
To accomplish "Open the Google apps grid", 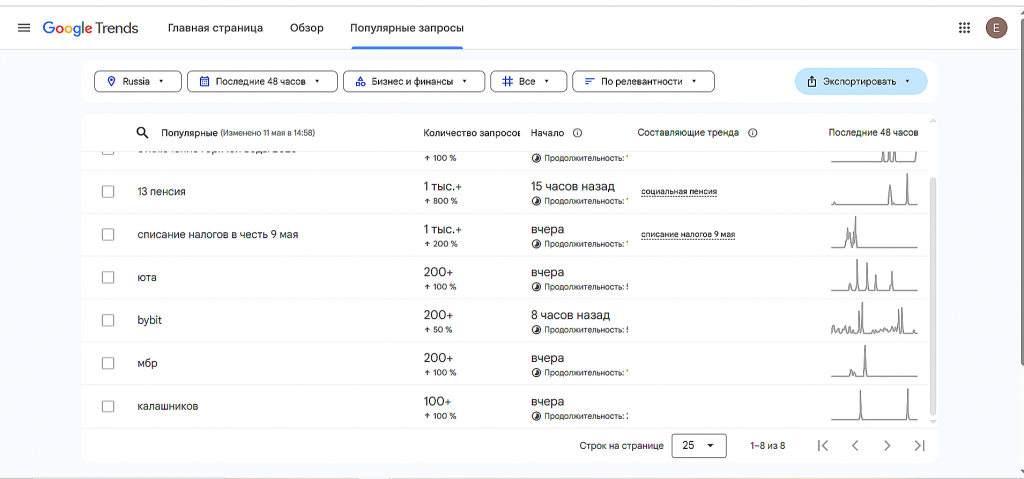I will [964, 28].
